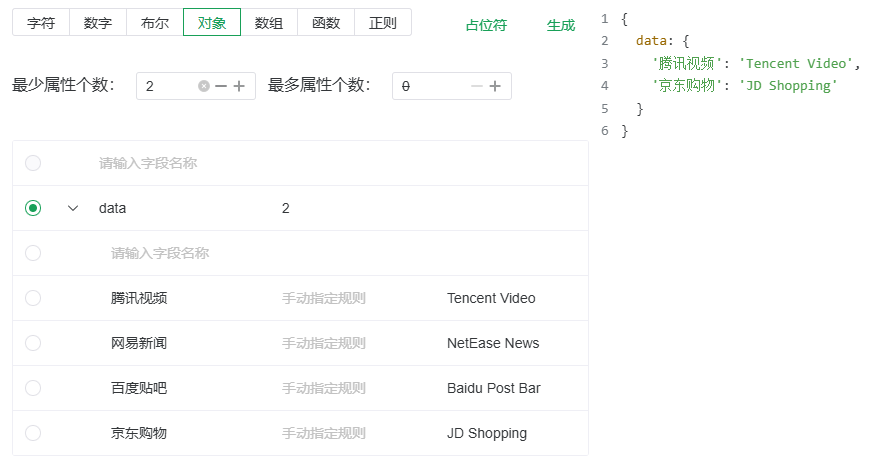Click the nested 请输入字段名称 input
Viewport: 873px width, 465px height.
point(160,253)
